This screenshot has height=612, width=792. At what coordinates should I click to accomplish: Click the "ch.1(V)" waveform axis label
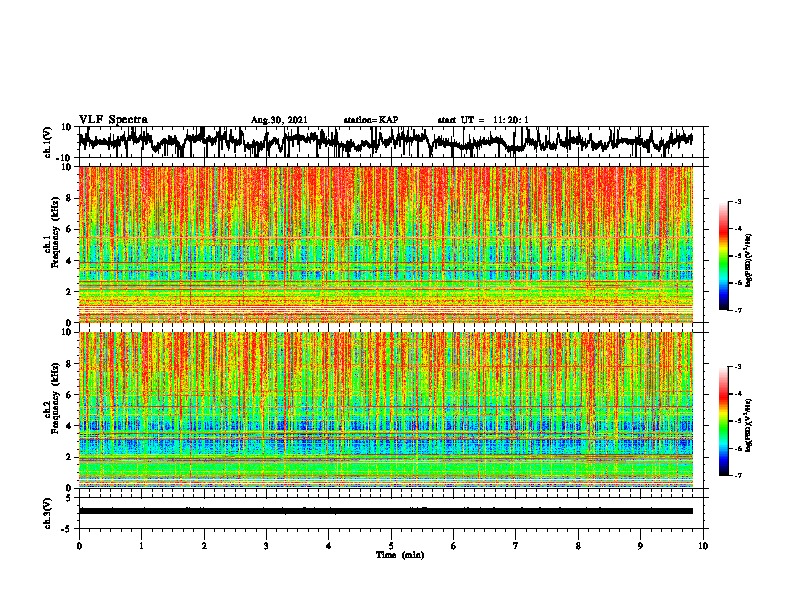click(48, 142)
